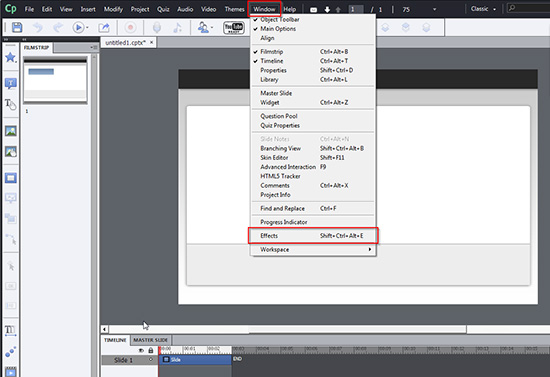
Task: Click the current slide number field
Action: pyautogui.click(x=355, y=9)
